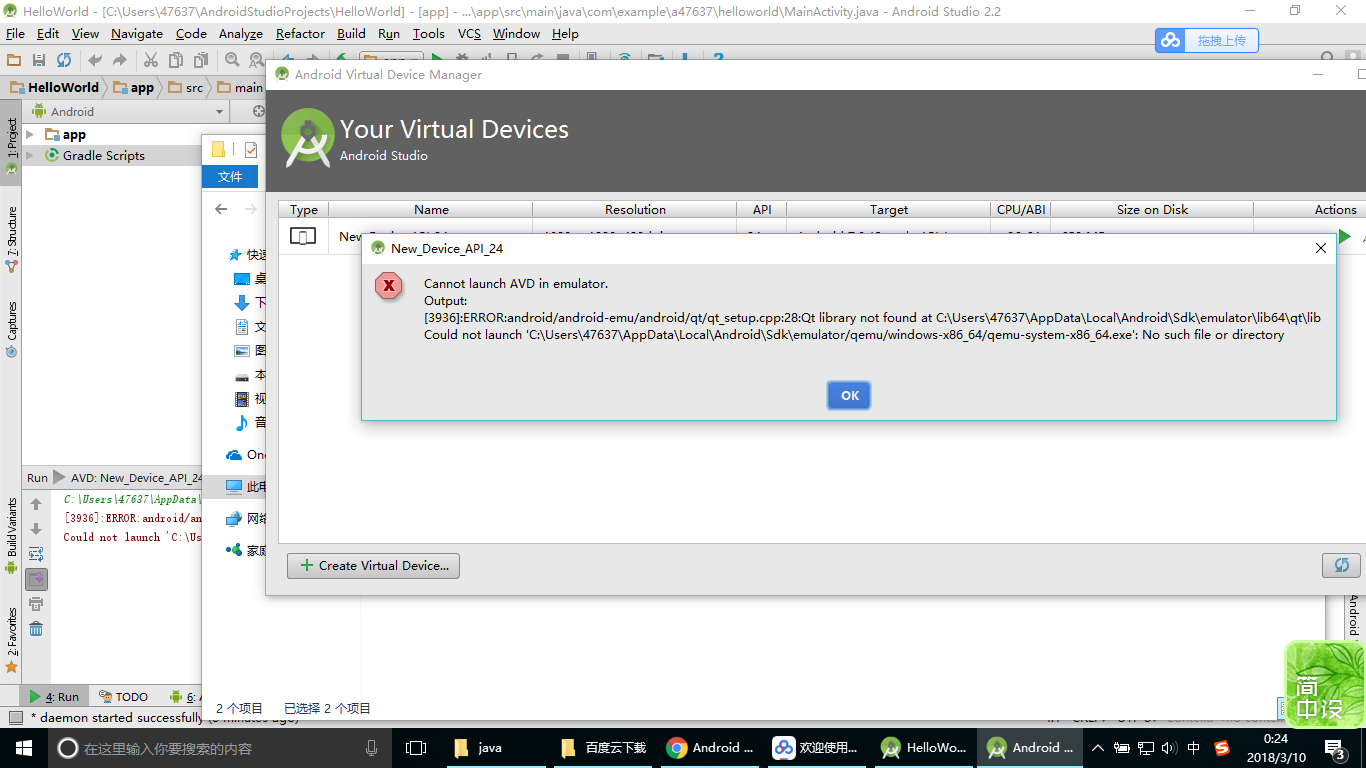Open the 2: Favorites side tab
Viewport: 1366px width, 768px height.
tap(11, 640)
